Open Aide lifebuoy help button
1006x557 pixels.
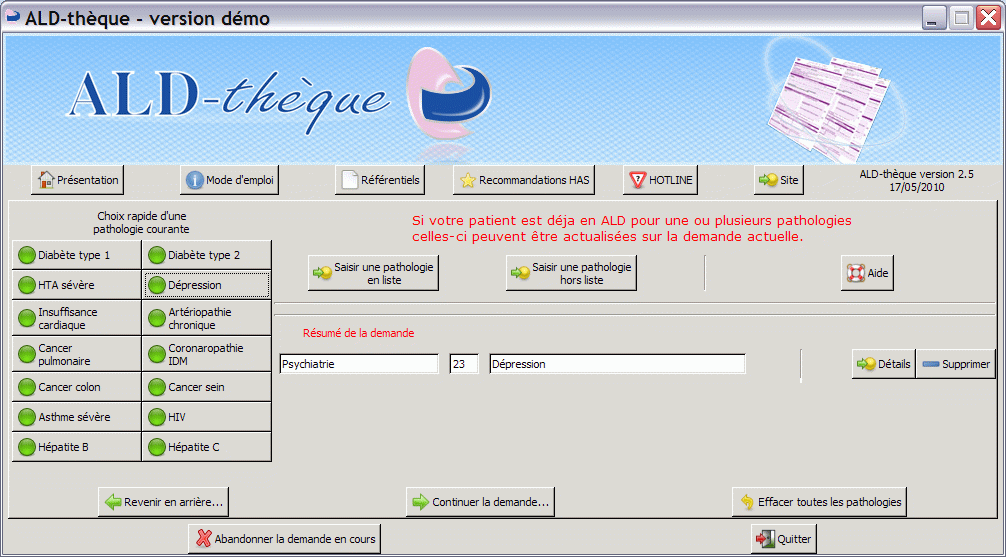click(867, 273)
